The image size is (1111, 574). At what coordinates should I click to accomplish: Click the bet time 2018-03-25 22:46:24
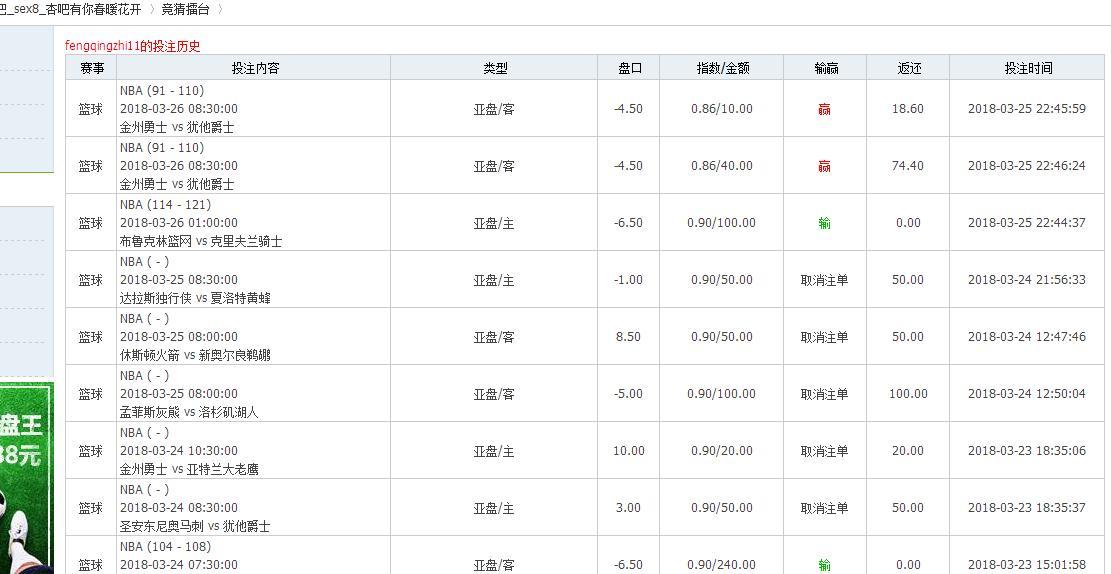(1027, 165)
